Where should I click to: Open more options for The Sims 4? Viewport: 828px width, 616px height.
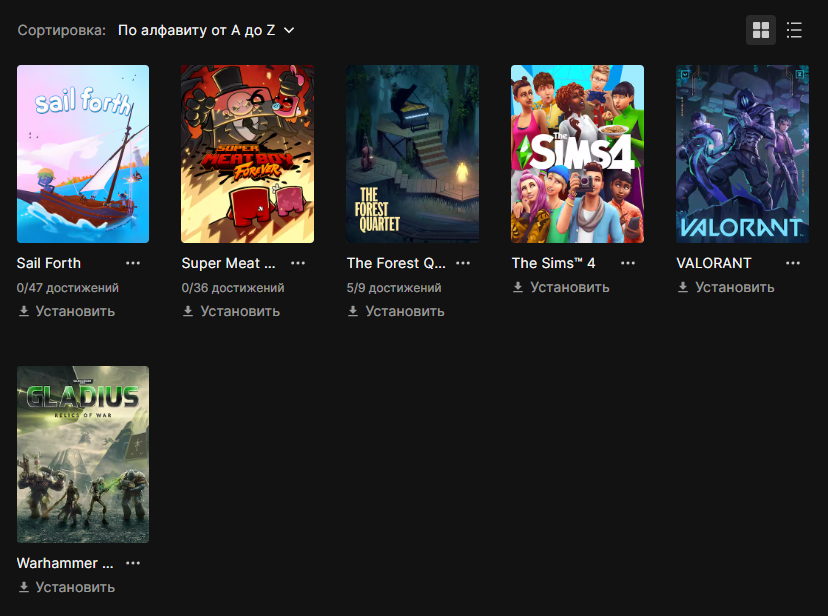tap(628, 263)
